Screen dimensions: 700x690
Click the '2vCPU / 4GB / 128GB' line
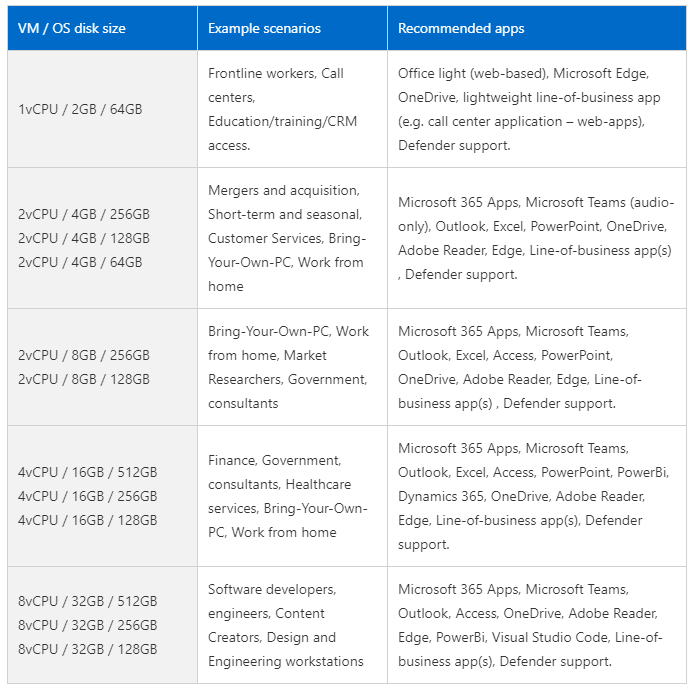point(84,238)
